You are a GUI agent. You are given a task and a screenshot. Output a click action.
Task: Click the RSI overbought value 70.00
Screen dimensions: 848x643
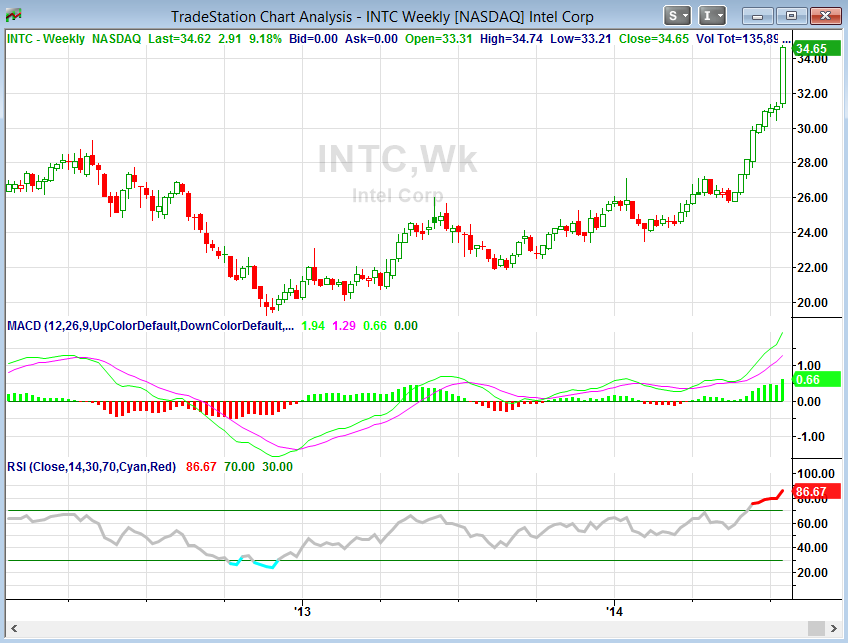coord(239,466)
